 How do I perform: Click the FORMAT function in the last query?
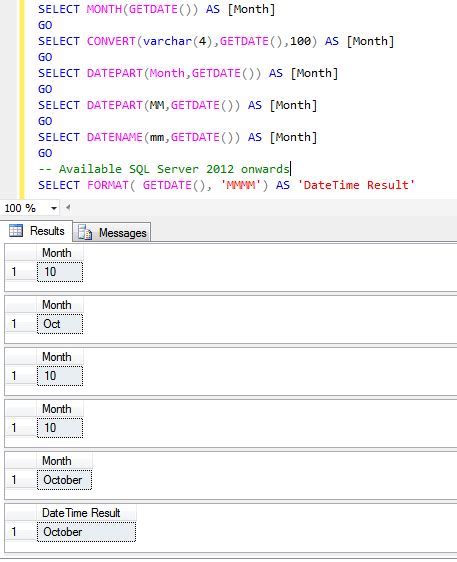pyautogui.click(x=108, y=185)
